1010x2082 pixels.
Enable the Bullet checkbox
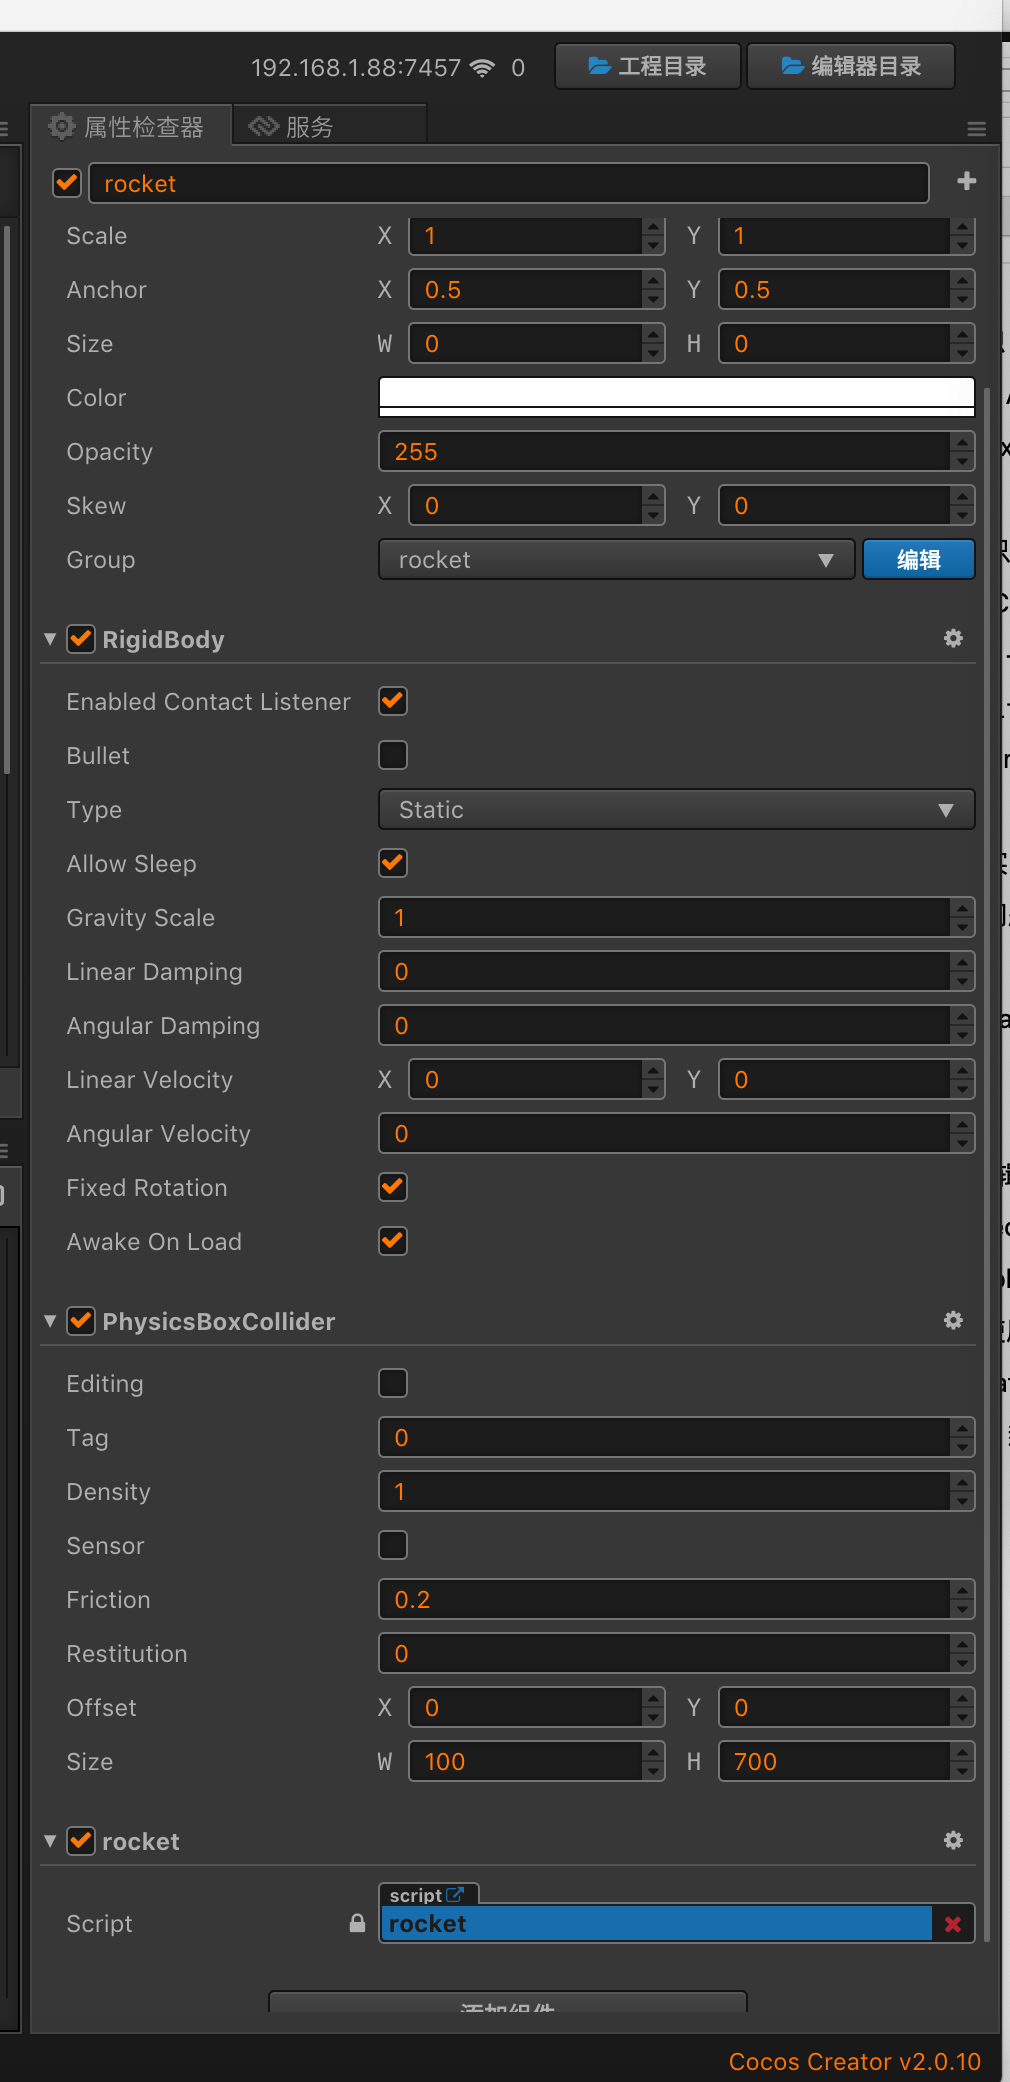[x=393, y=756]
